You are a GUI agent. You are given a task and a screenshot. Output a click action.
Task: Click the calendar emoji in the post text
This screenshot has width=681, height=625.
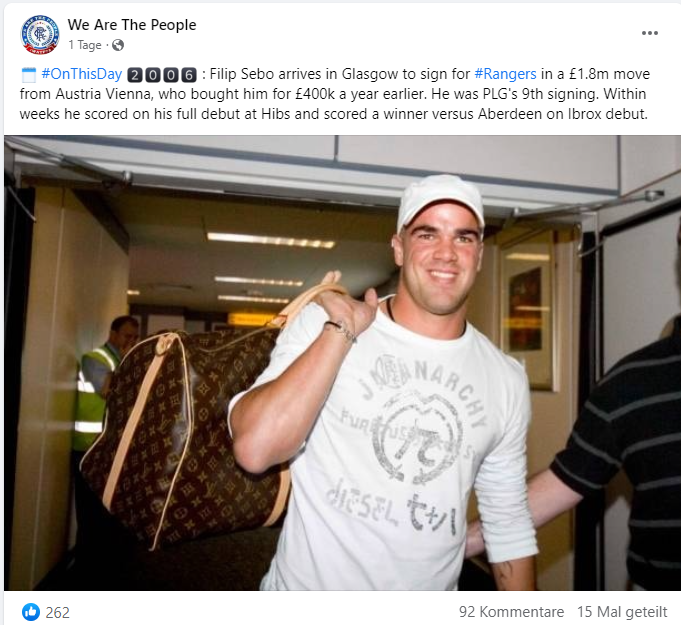[29, 75]
